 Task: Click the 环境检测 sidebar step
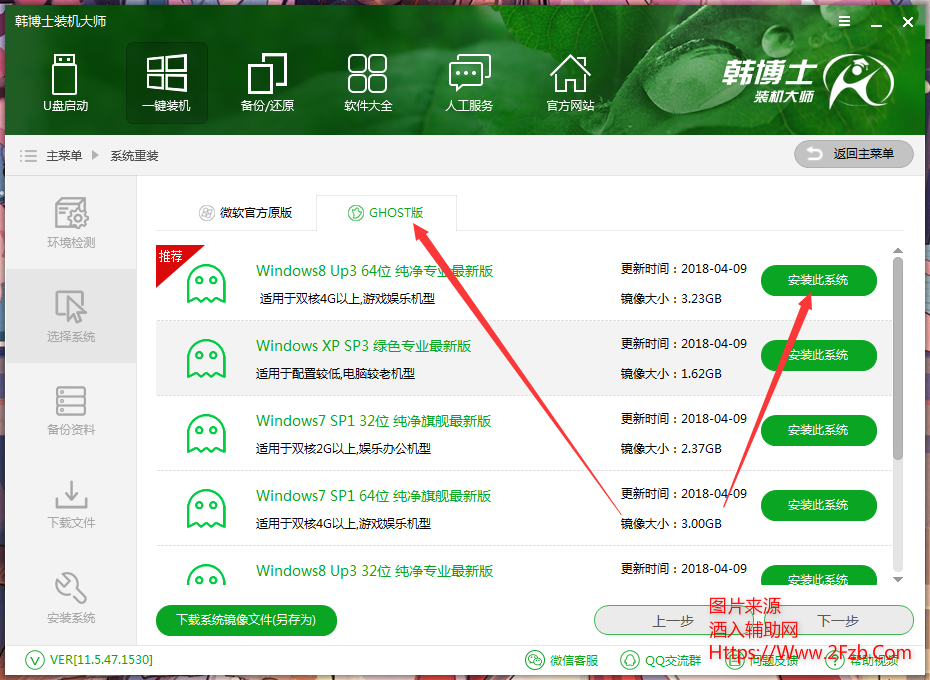[71, 223]
